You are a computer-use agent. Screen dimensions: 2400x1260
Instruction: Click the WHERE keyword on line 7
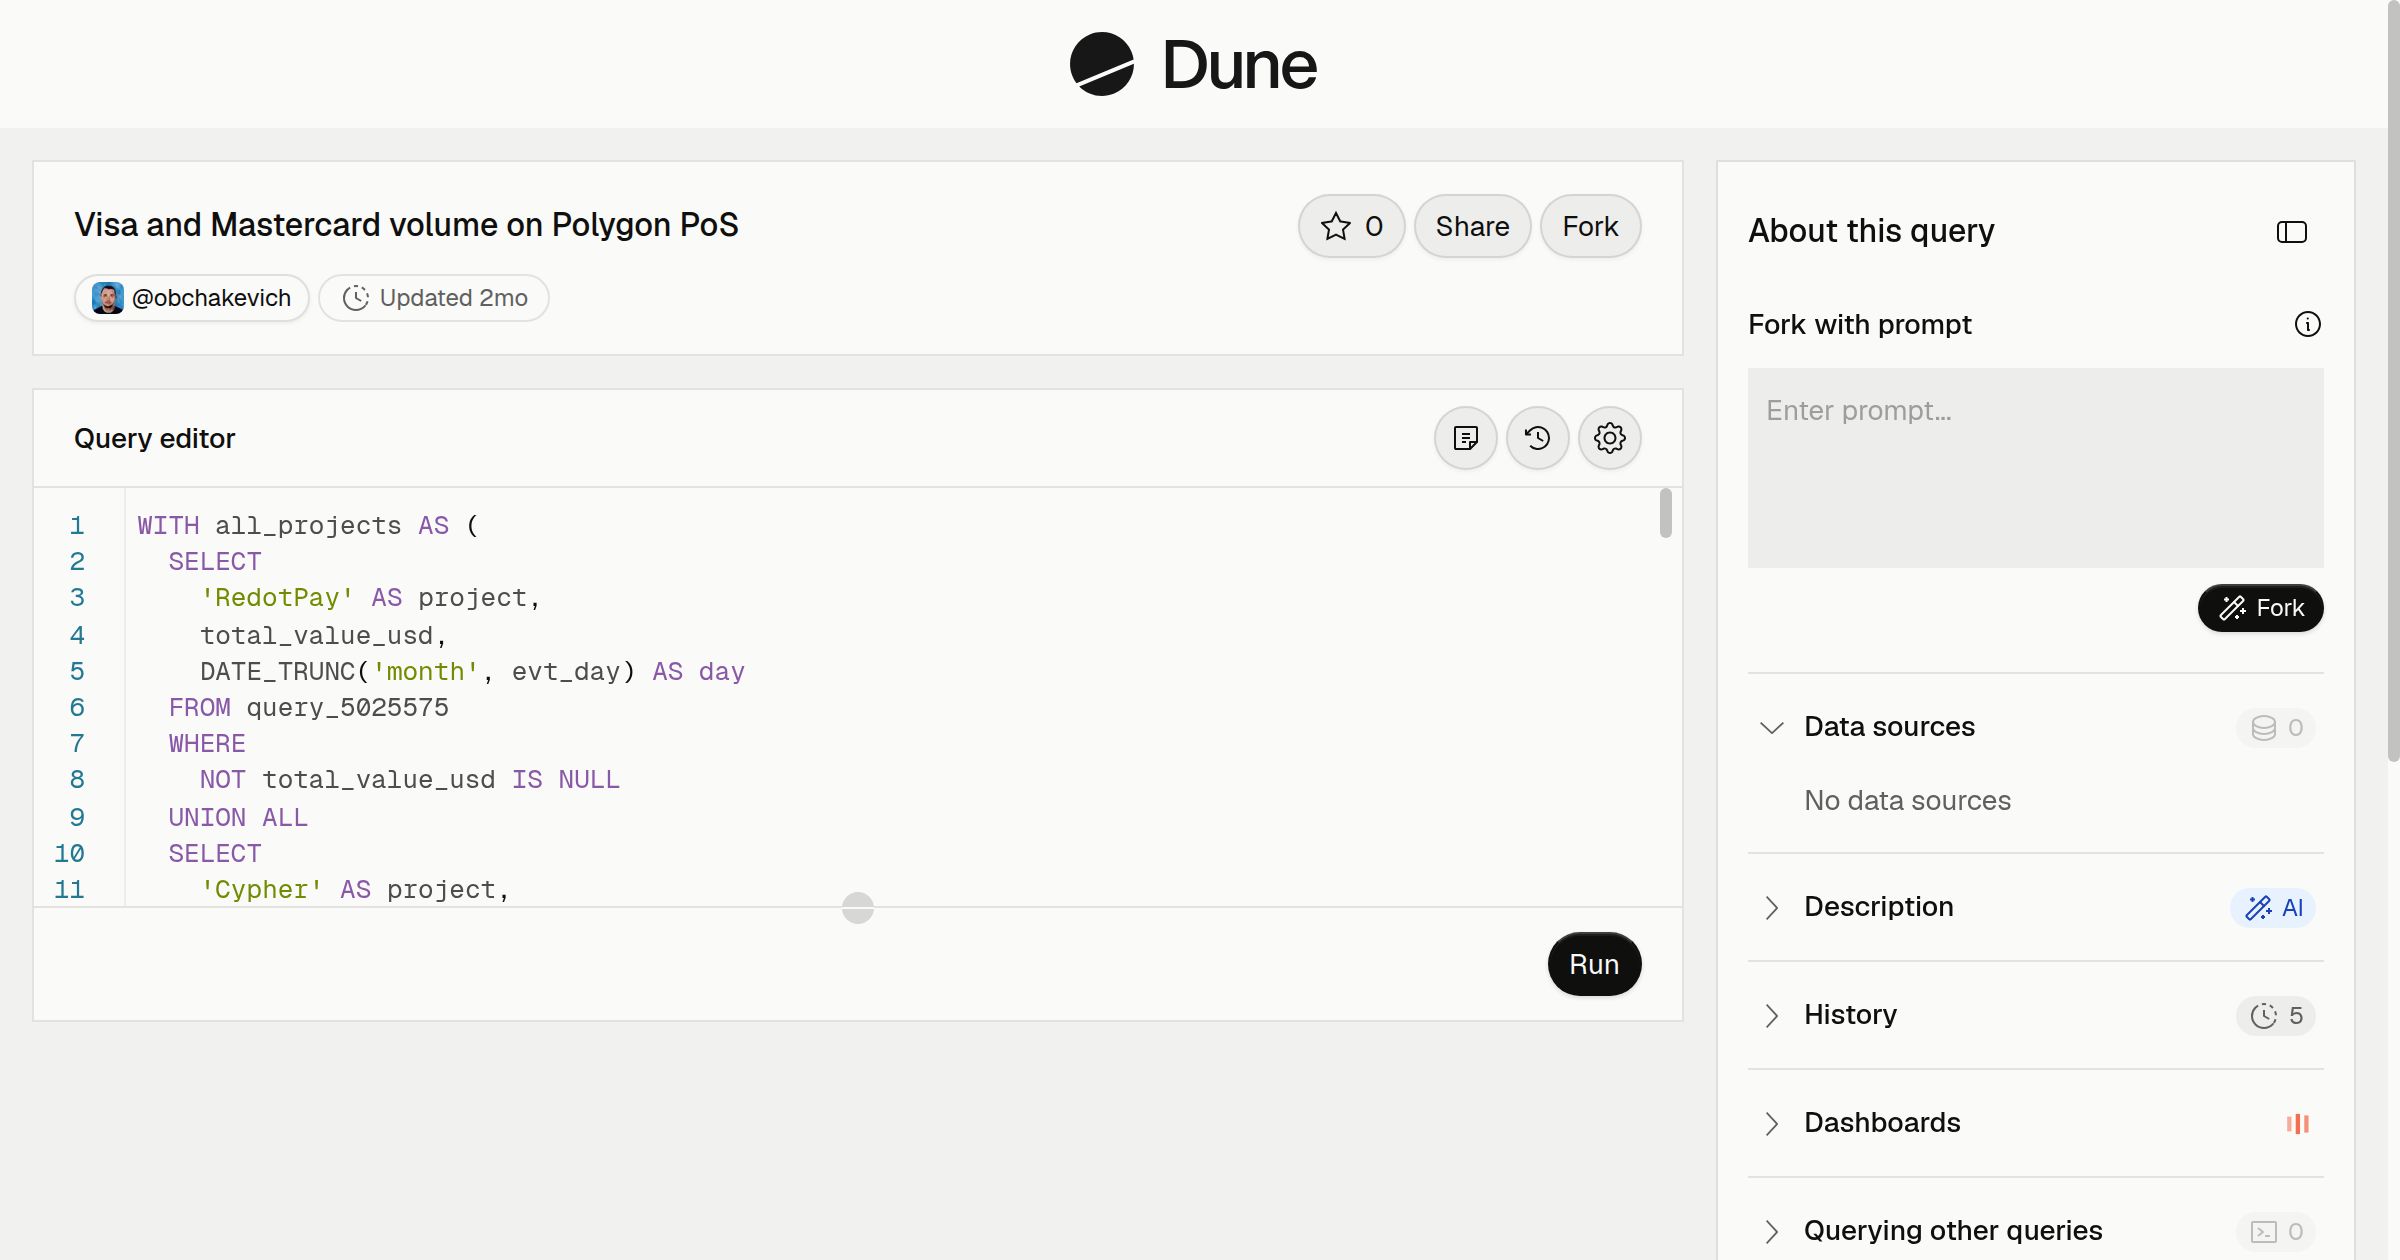coord(207,744)
